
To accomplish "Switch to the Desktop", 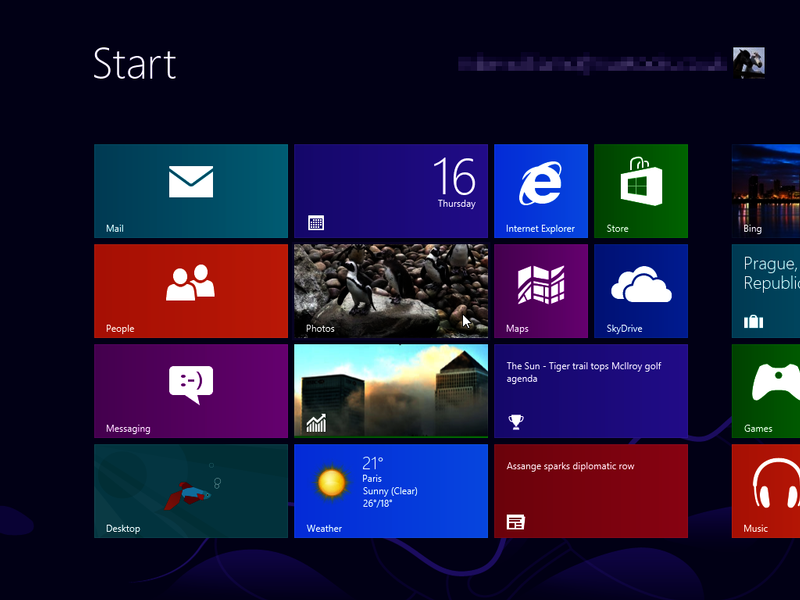I will point(190,490).
